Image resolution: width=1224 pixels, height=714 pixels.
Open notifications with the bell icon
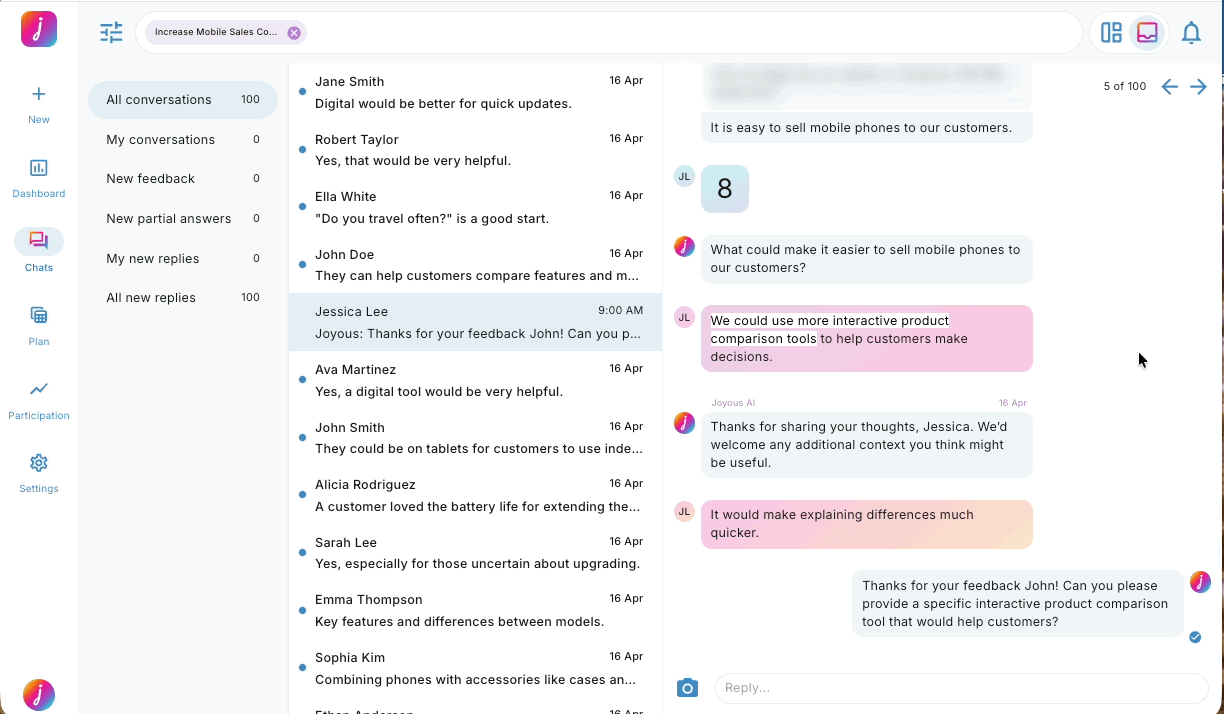[1191, 32]
